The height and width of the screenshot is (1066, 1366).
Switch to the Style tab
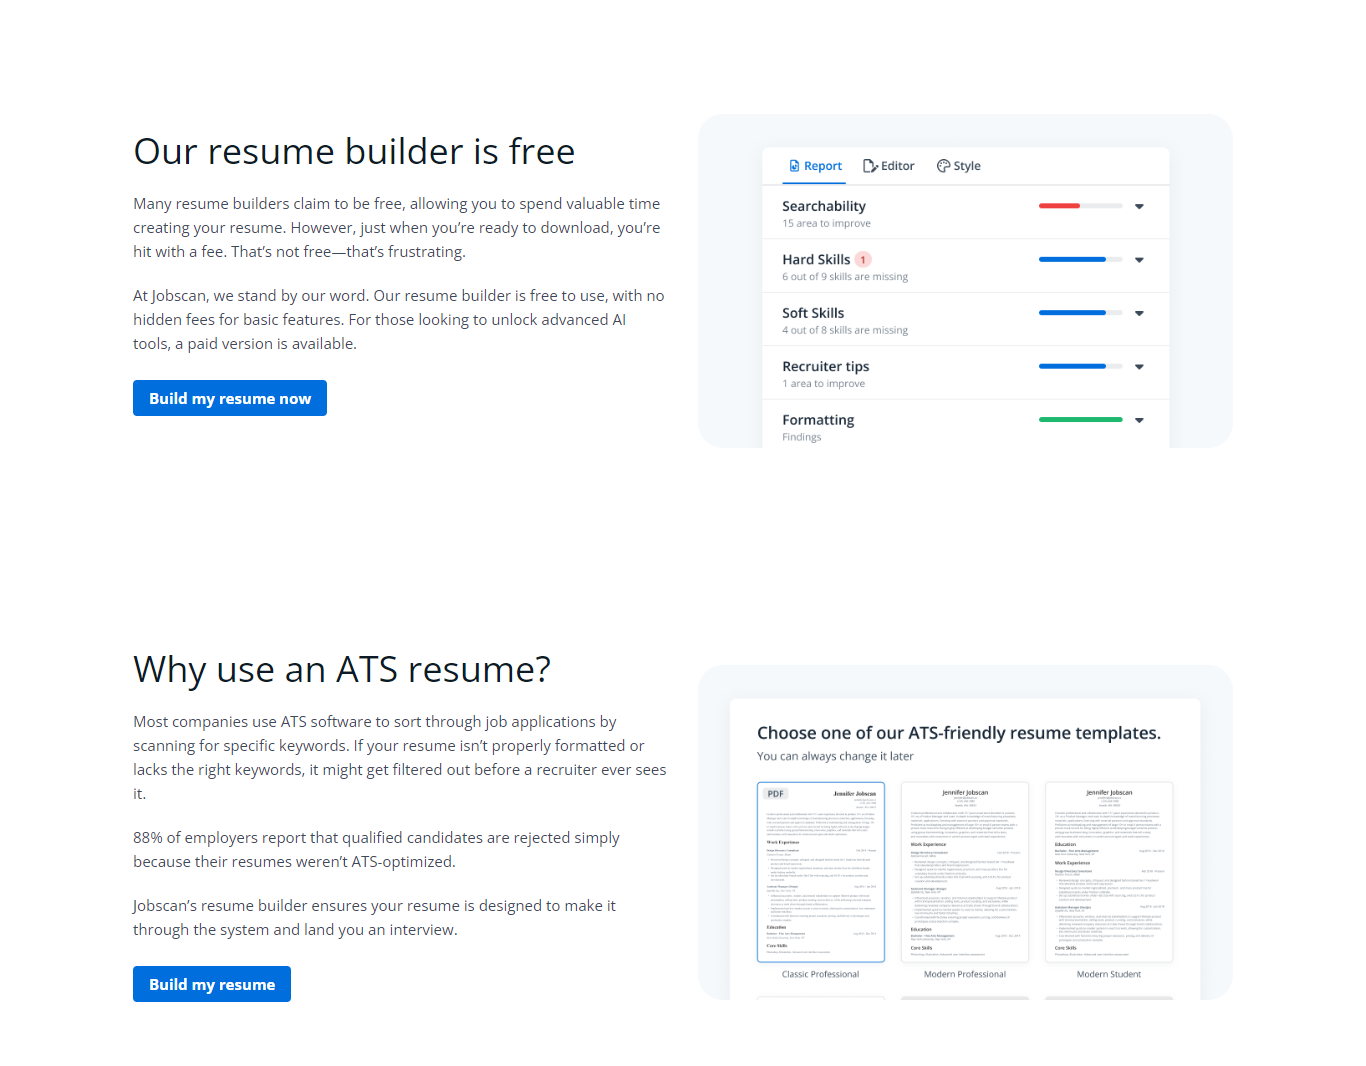click(x=958, y=166)
